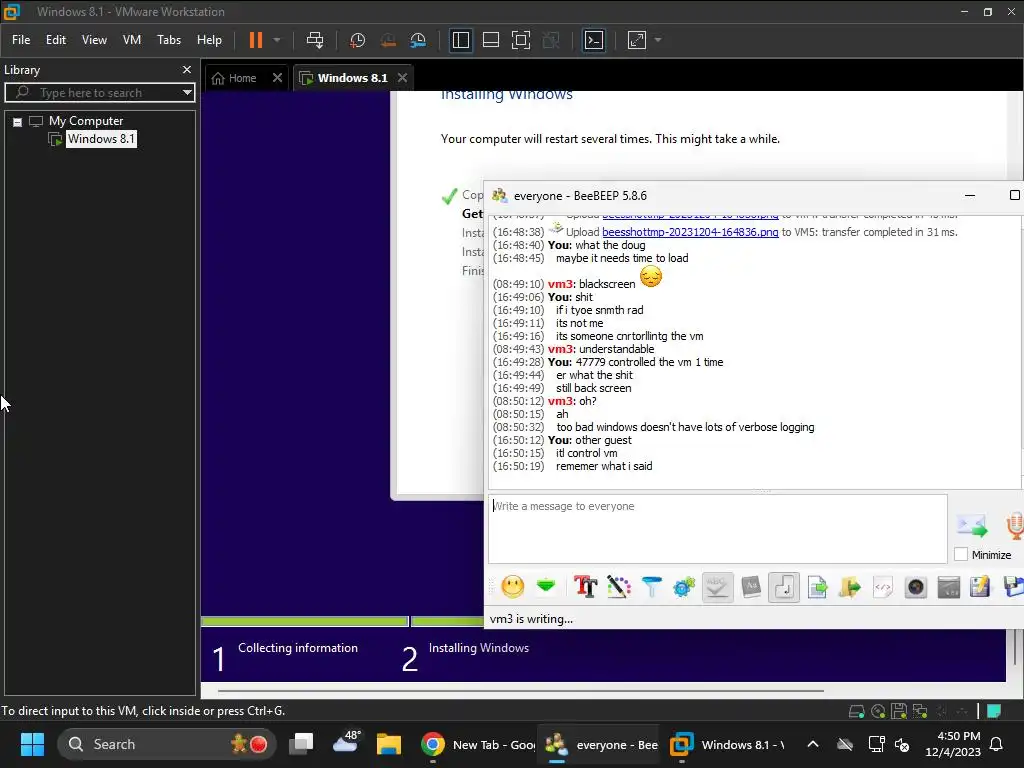
Task: Revert the VM to its previous snapshot
Action: coord(388,40)
